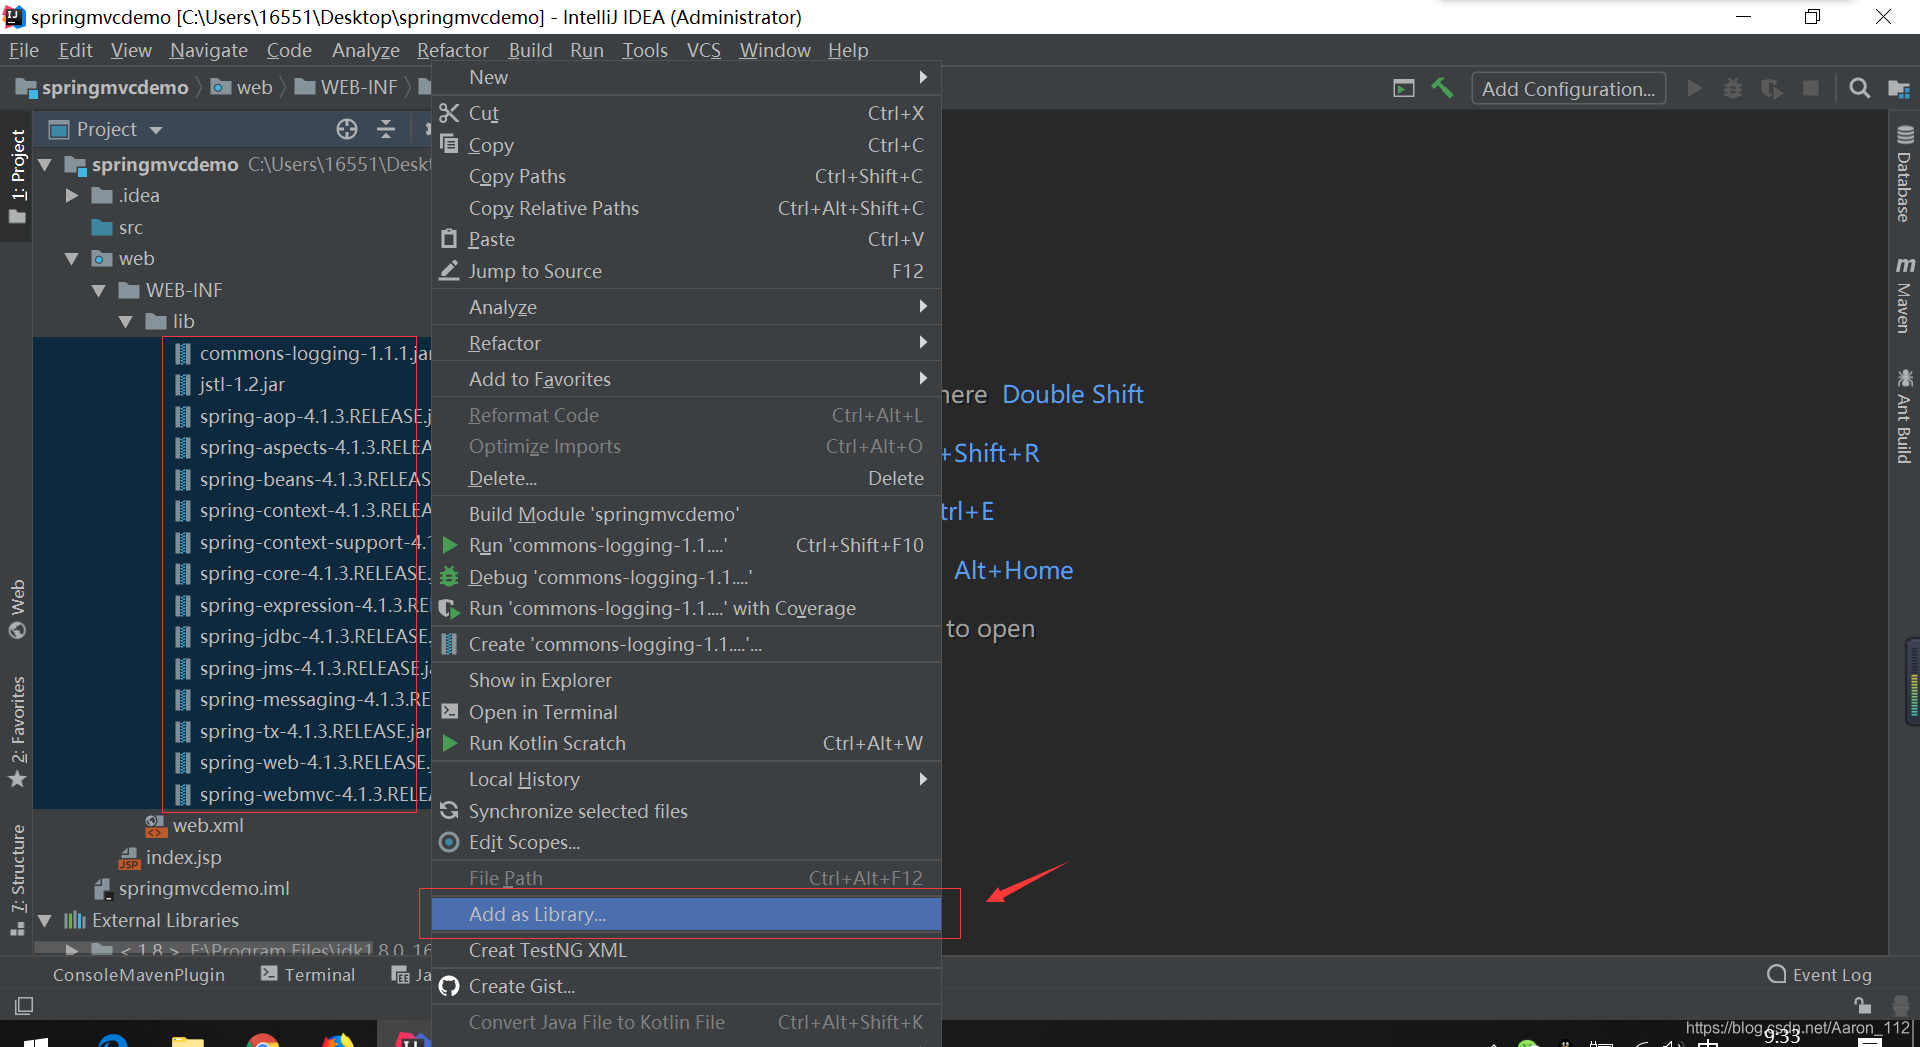Click the Search Everywhere magnifier icon
Image resolution: width=1920 pixels, height=1047 pixels.
point(1859,88)
